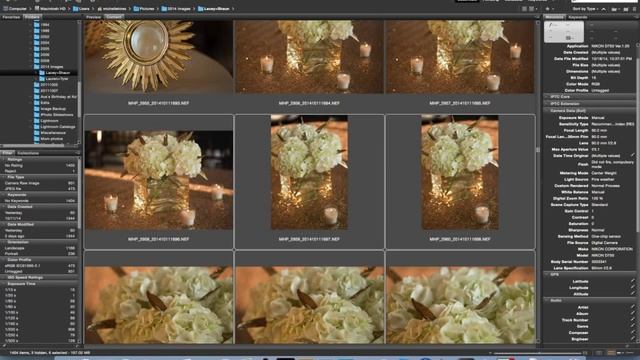
Task: Click the search field at top right
Action: tap(603, 1)
